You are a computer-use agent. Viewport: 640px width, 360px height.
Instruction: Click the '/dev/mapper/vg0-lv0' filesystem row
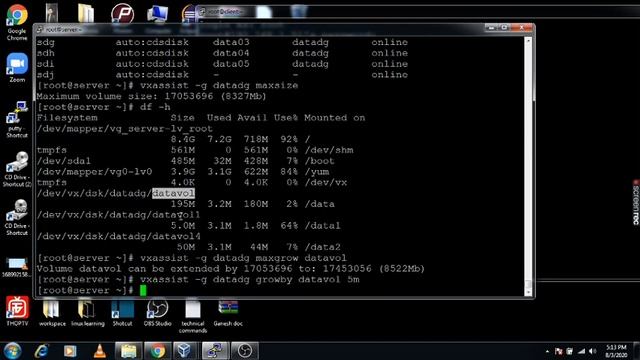pos(183,171)
